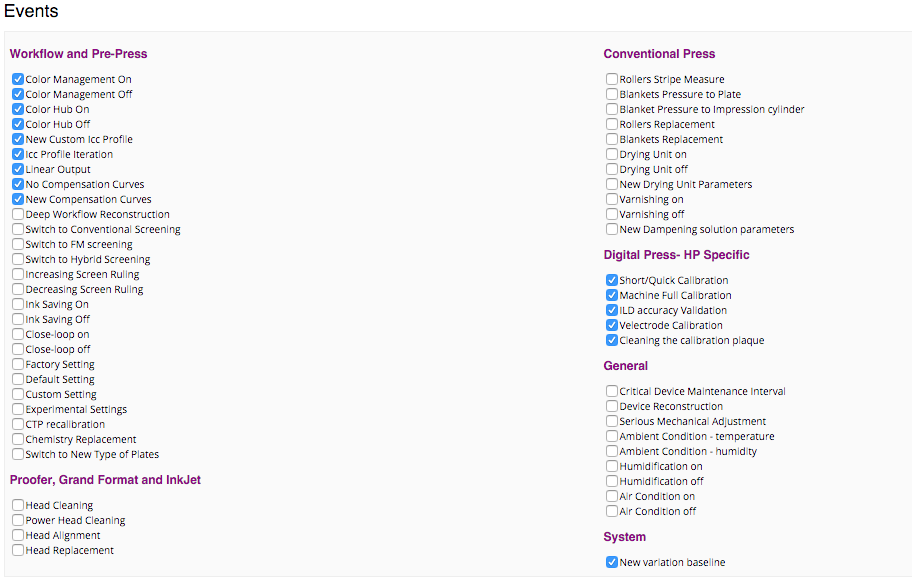Disable Cleaning the calibration plaque
This screenshot has height=583, width=912.
click(x=612, y=340)
